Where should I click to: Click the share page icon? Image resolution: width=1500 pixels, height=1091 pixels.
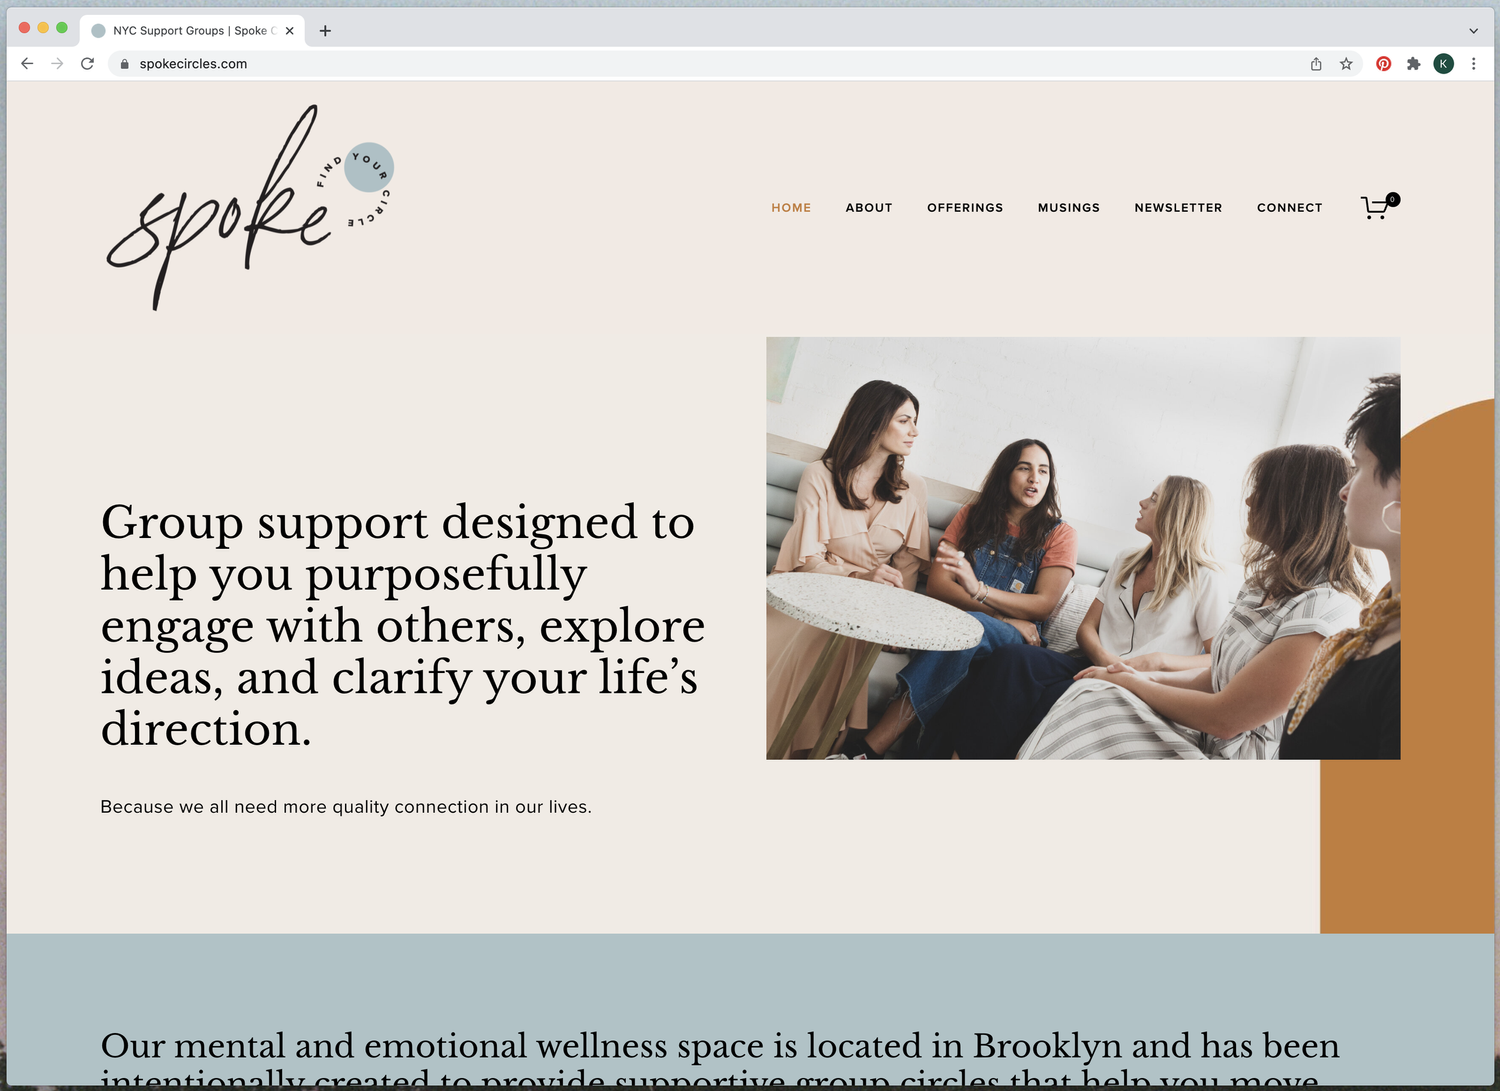pyautogui.click(x=1316, y=63)
